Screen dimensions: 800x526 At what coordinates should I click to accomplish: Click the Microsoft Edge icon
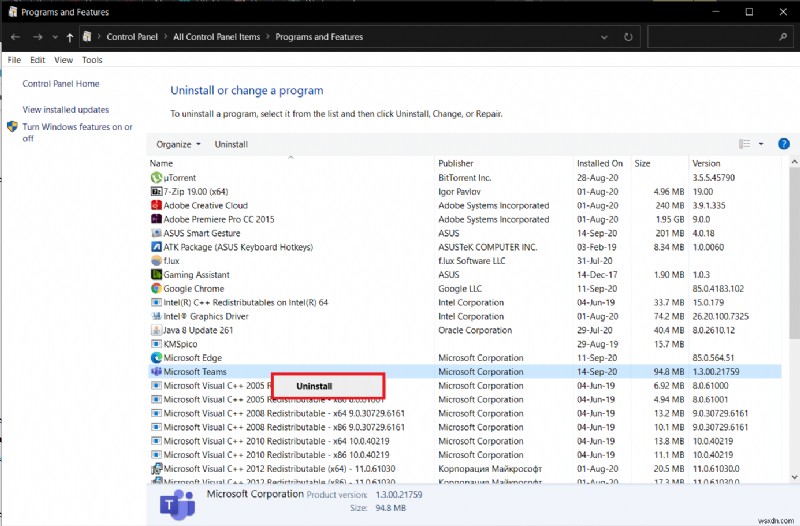(x=156, y=358)
